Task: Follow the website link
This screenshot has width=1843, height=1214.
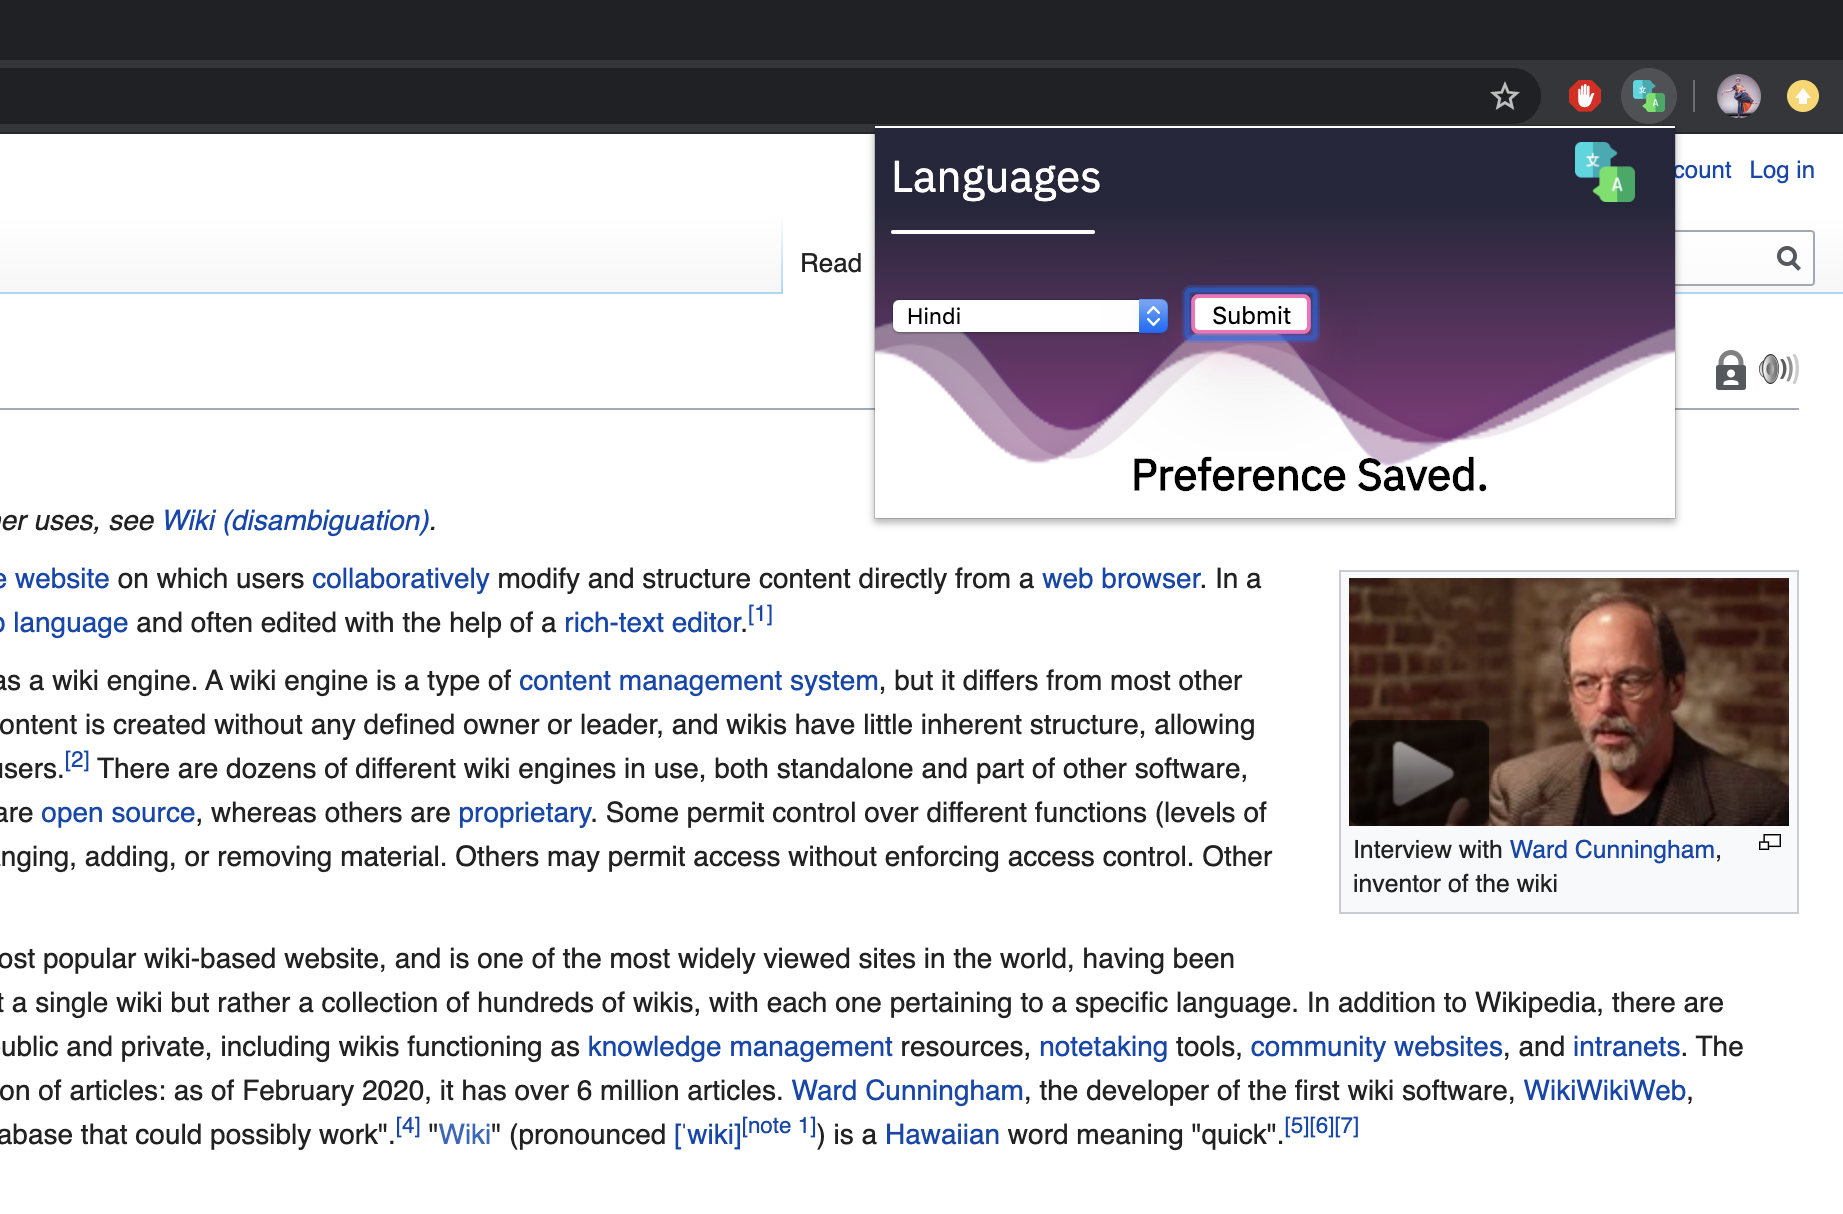Action: [x=62, y=579]
